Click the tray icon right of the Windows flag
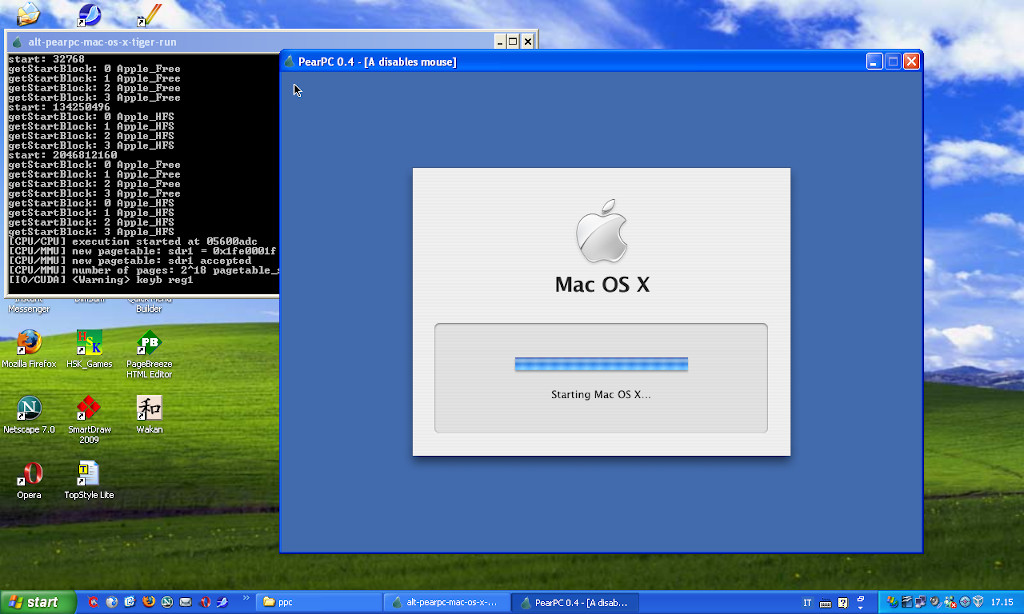Image resolution: width=1024 pixels, height=614 pixels. (906, 602)
